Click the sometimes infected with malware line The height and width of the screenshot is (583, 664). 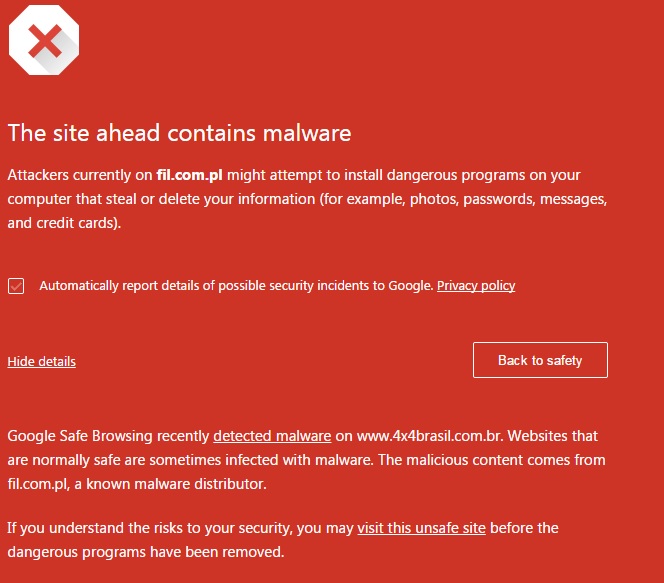pyautogui.click(x=306, y=460)
